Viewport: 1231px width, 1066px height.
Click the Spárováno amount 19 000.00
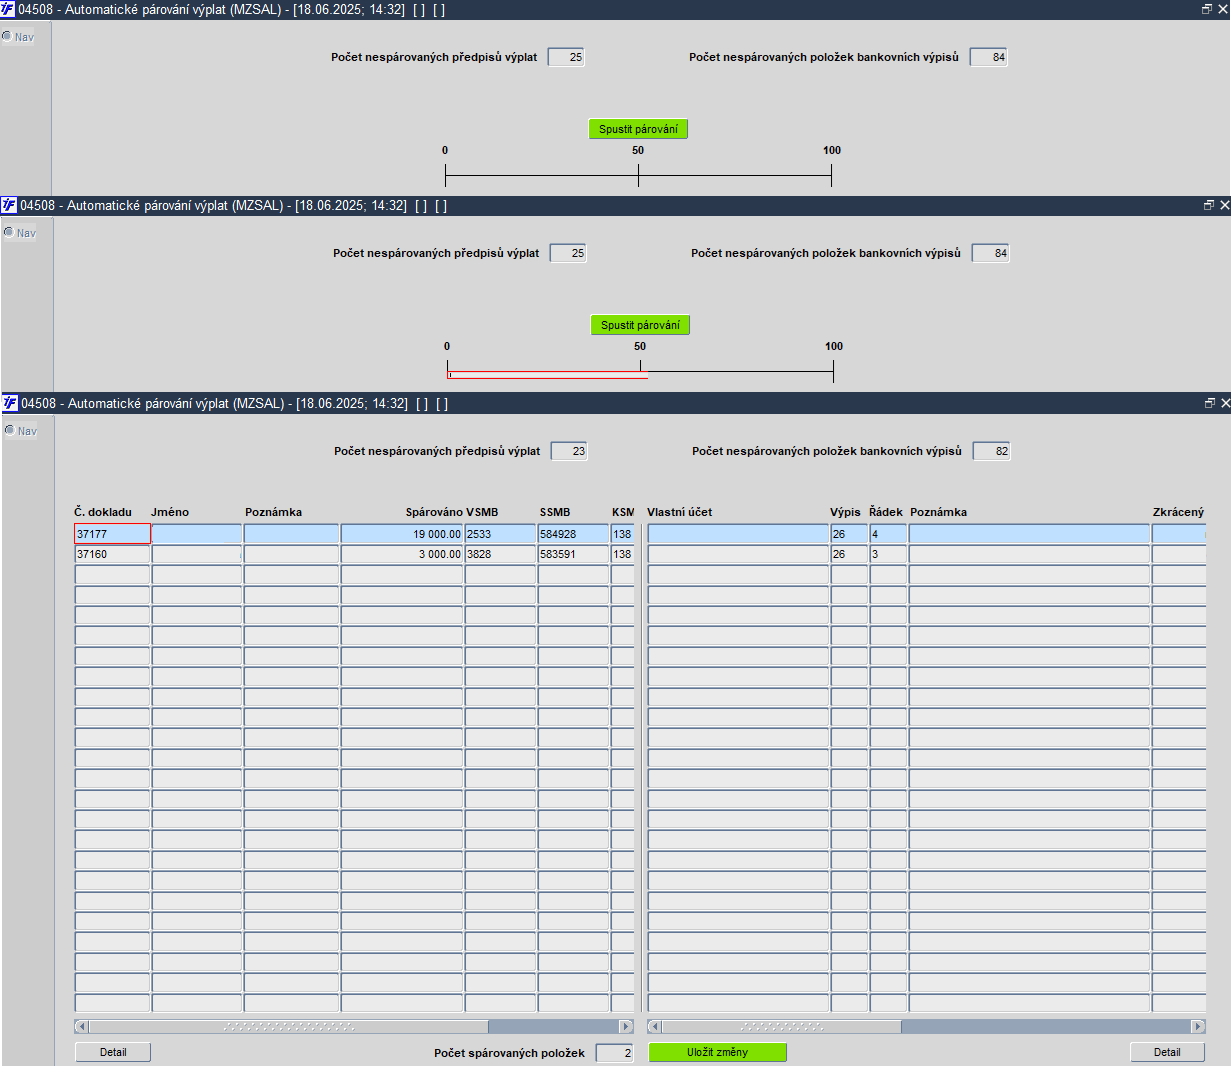[x=402, y=534]
